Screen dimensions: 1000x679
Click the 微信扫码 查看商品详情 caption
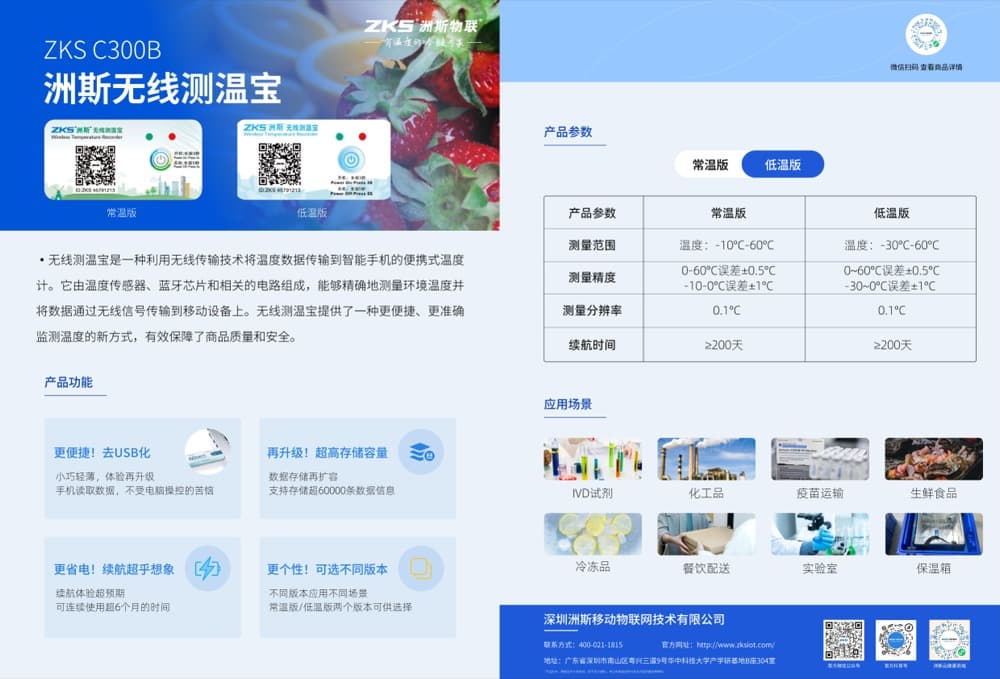pyautogui.click(x=926, y=67)
